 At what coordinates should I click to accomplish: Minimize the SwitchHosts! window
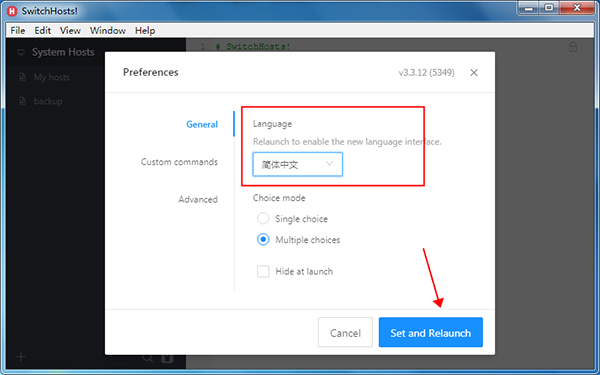pos(529,8)
